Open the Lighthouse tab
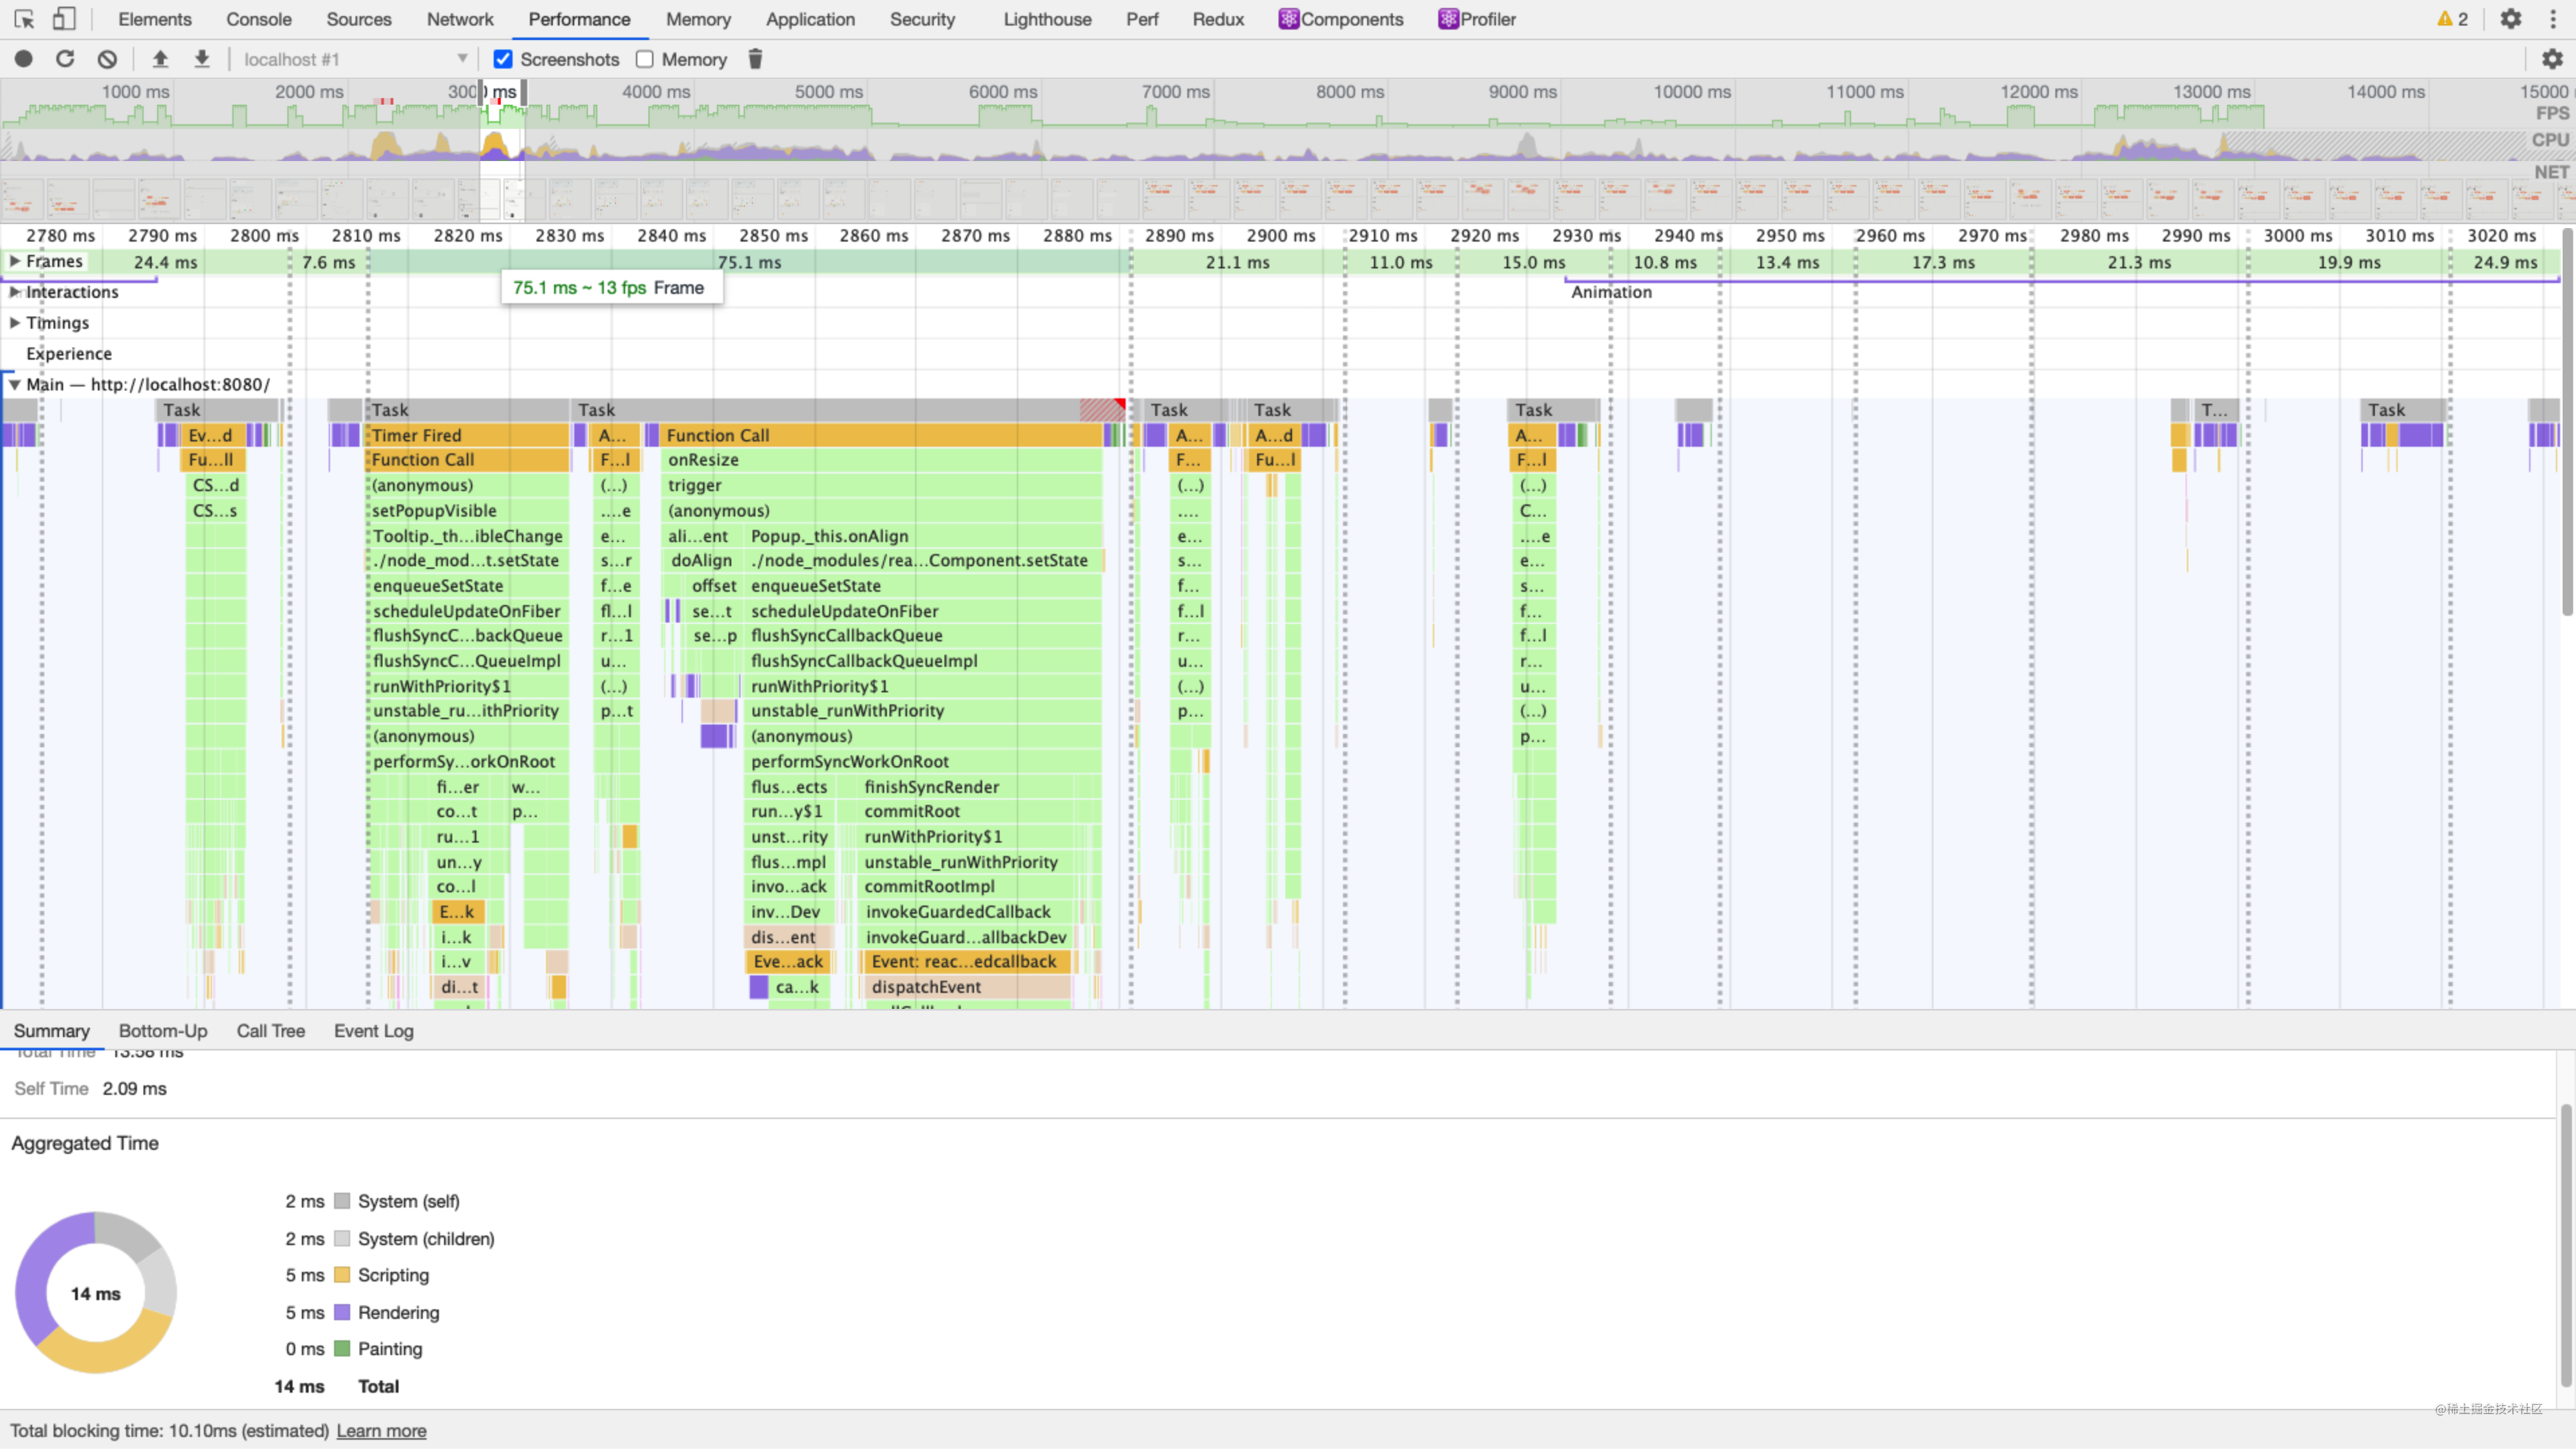 pyautogui.click(x=1047, y=19)
